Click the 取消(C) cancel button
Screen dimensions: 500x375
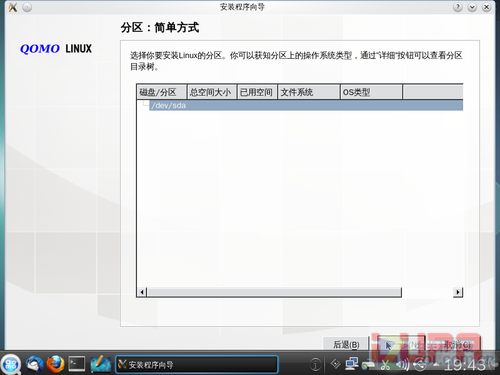[458, 345]
